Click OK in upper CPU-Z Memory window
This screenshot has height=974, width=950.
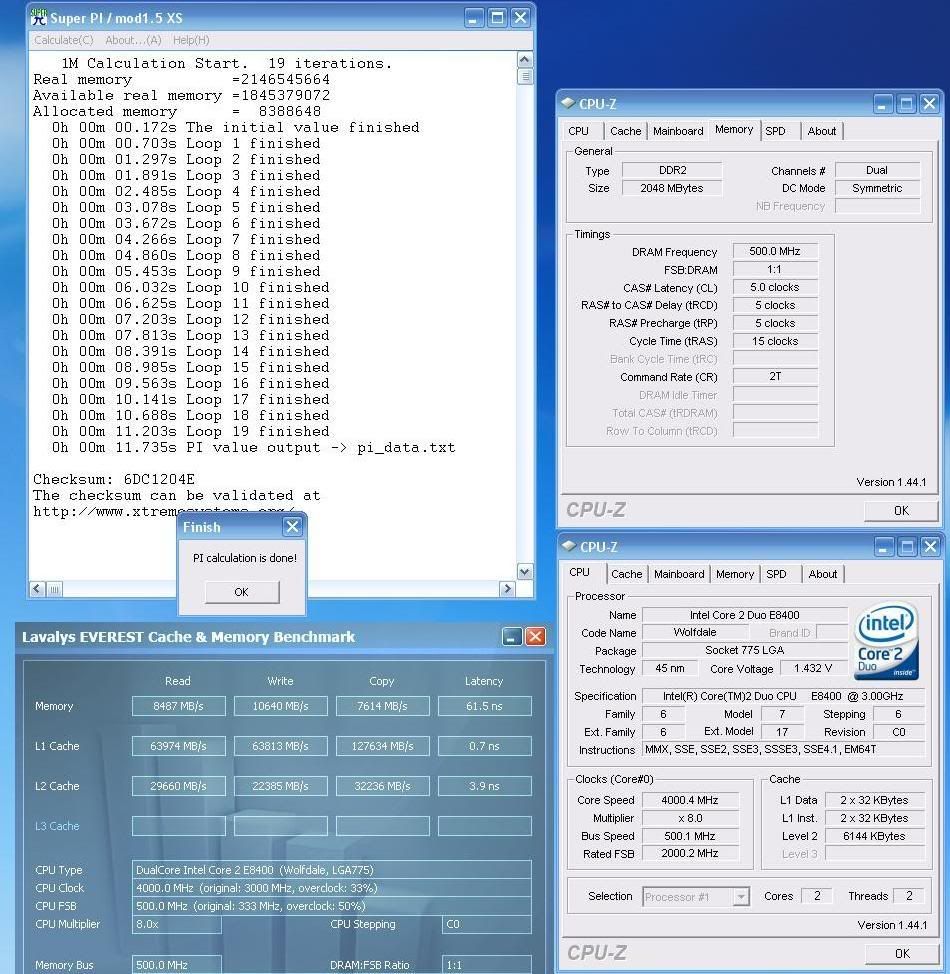[x=901, y=511]
